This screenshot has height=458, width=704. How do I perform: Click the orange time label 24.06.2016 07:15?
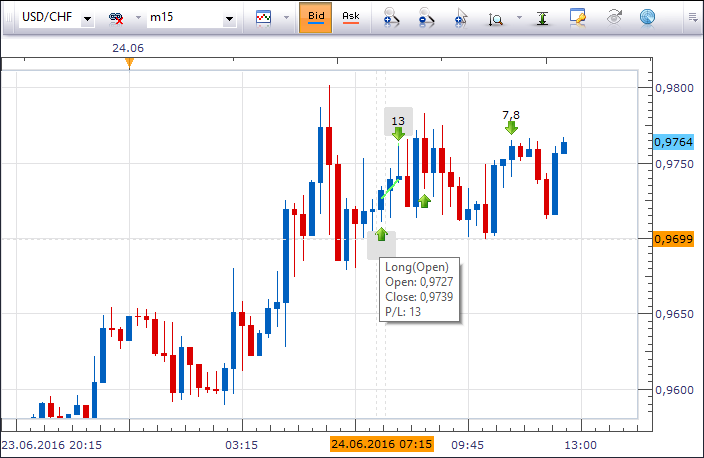pyautogui.click(x=382, y=444)
